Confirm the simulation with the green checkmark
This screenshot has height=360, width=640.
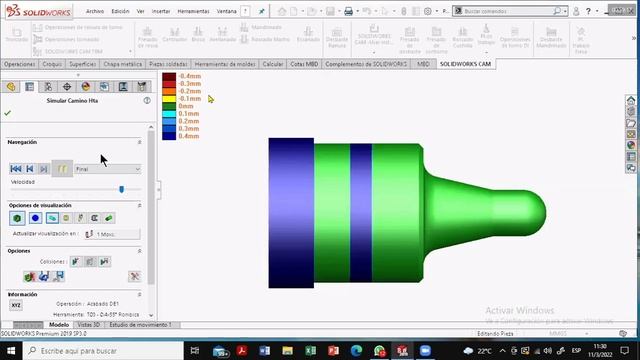(x=7, y=113)
